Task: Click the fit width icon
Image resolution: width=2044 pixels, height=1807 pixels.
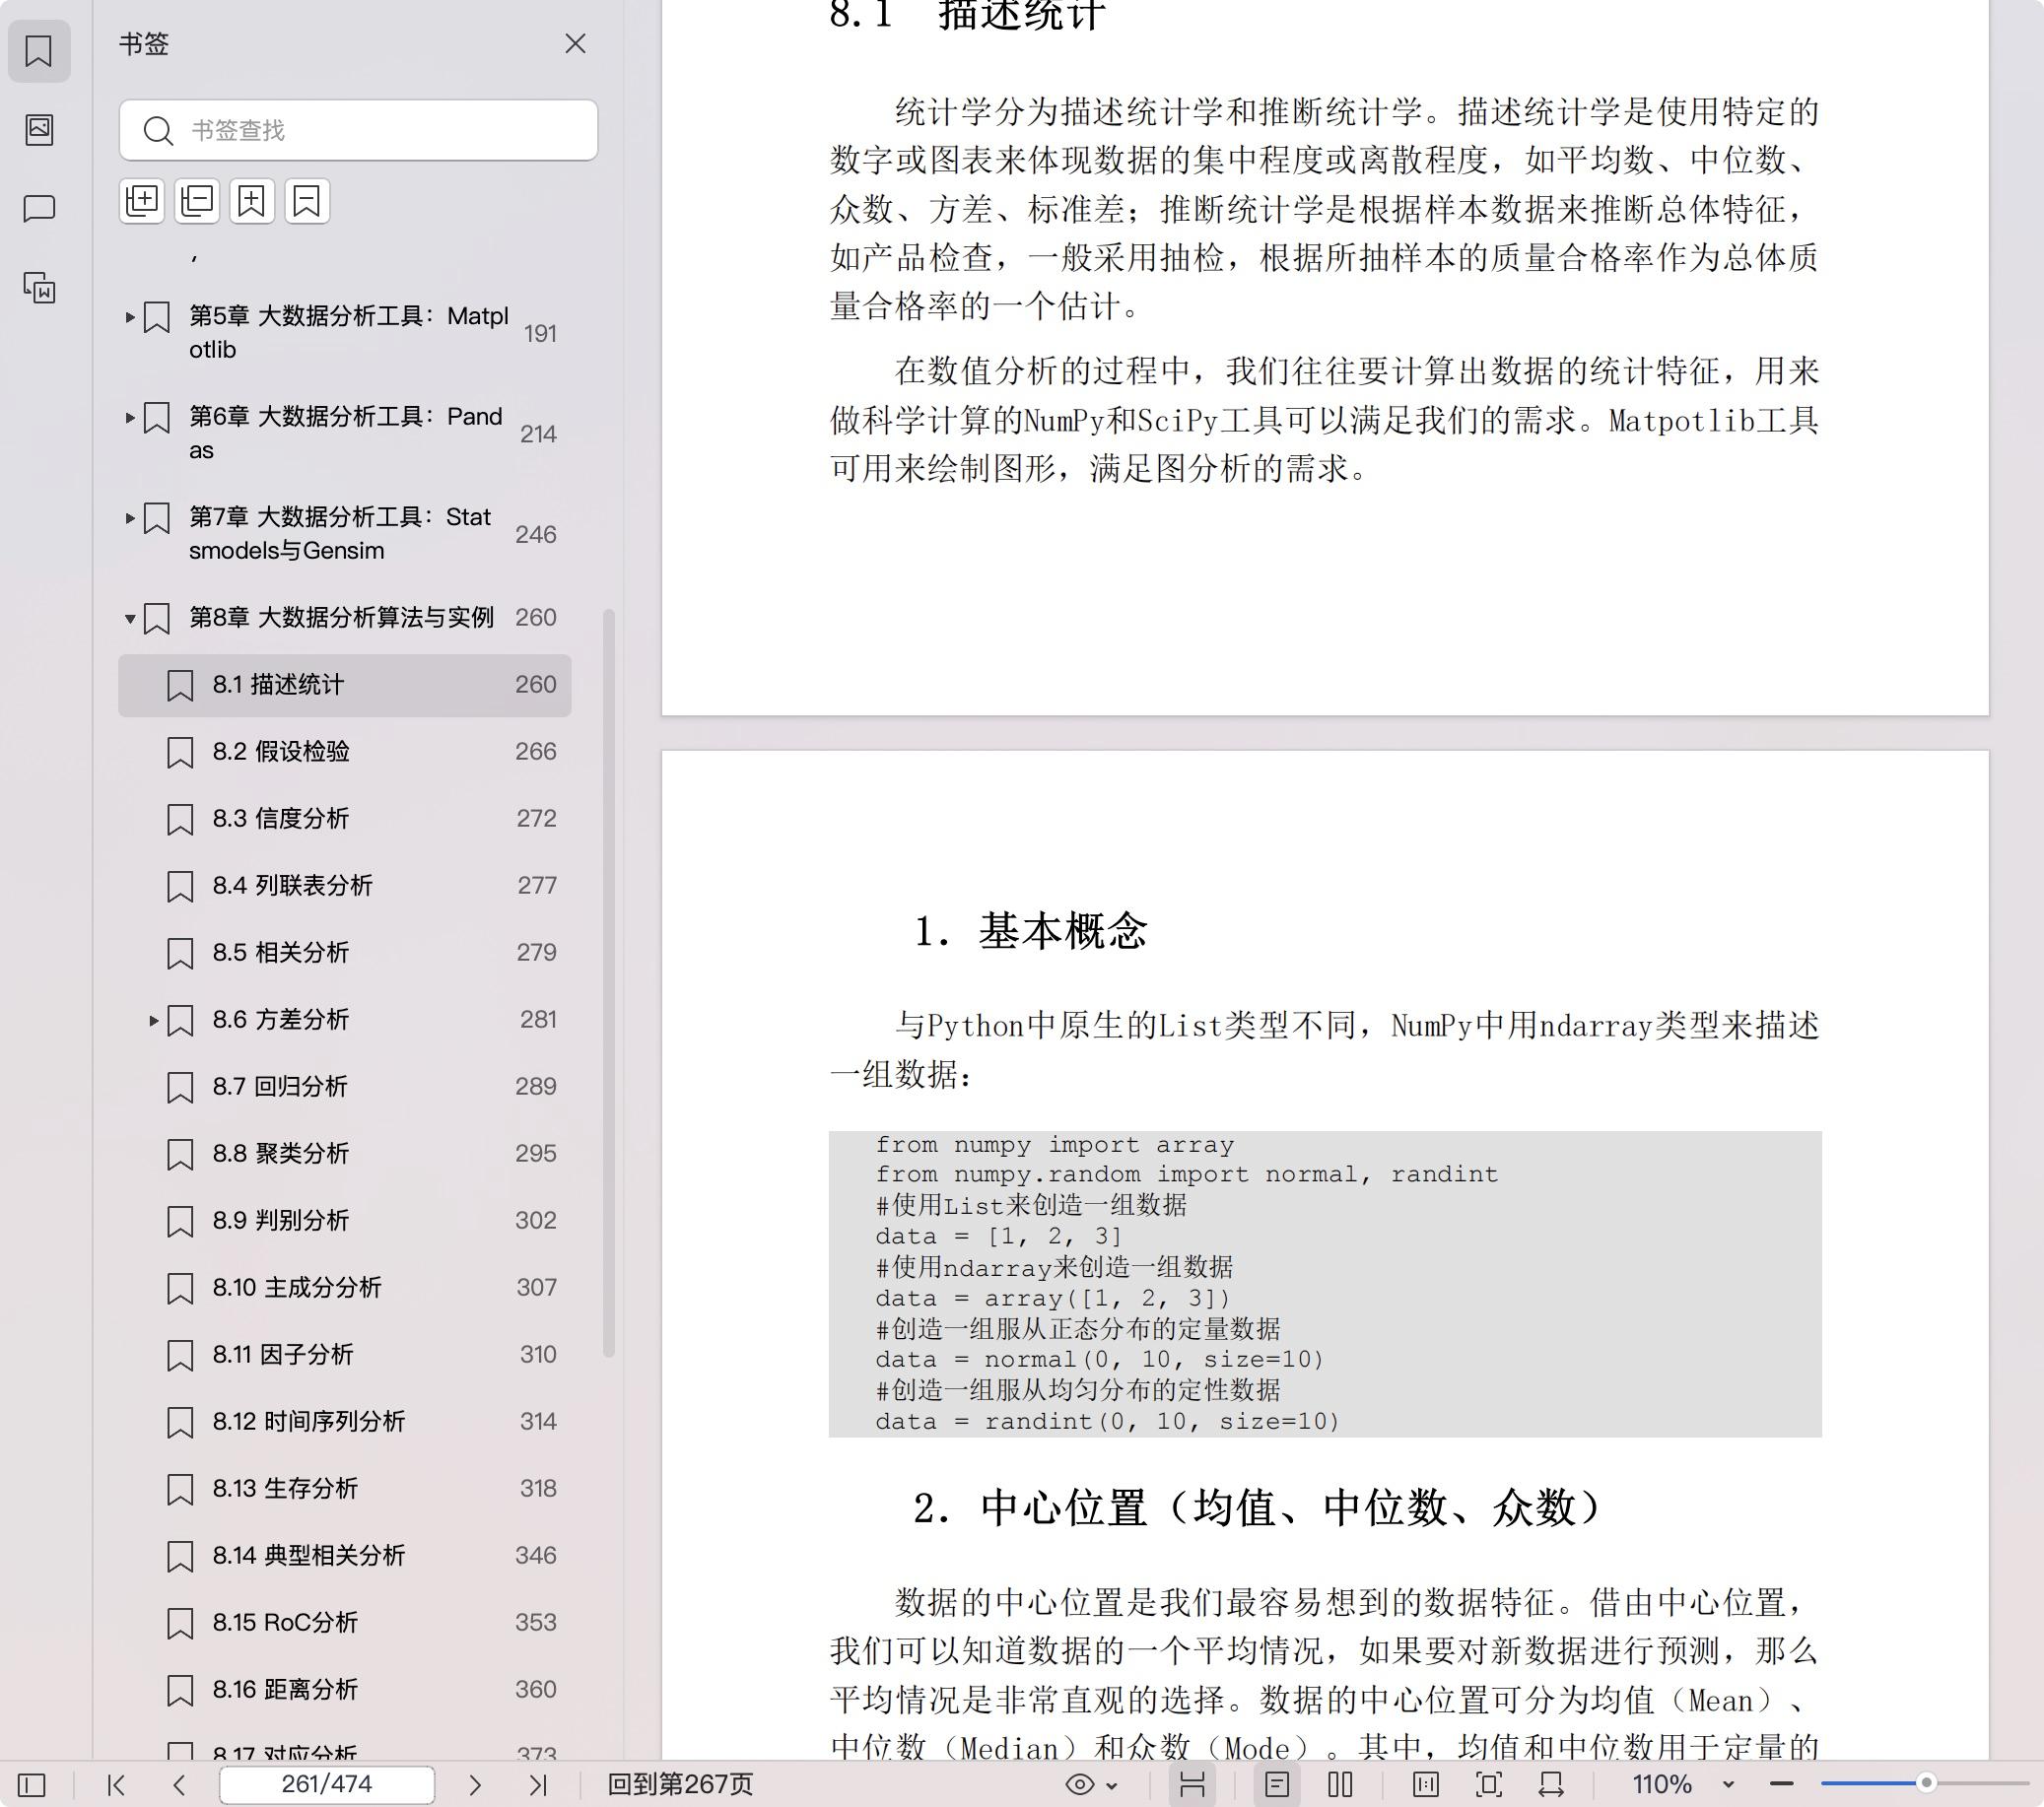Action: 1552,1785
